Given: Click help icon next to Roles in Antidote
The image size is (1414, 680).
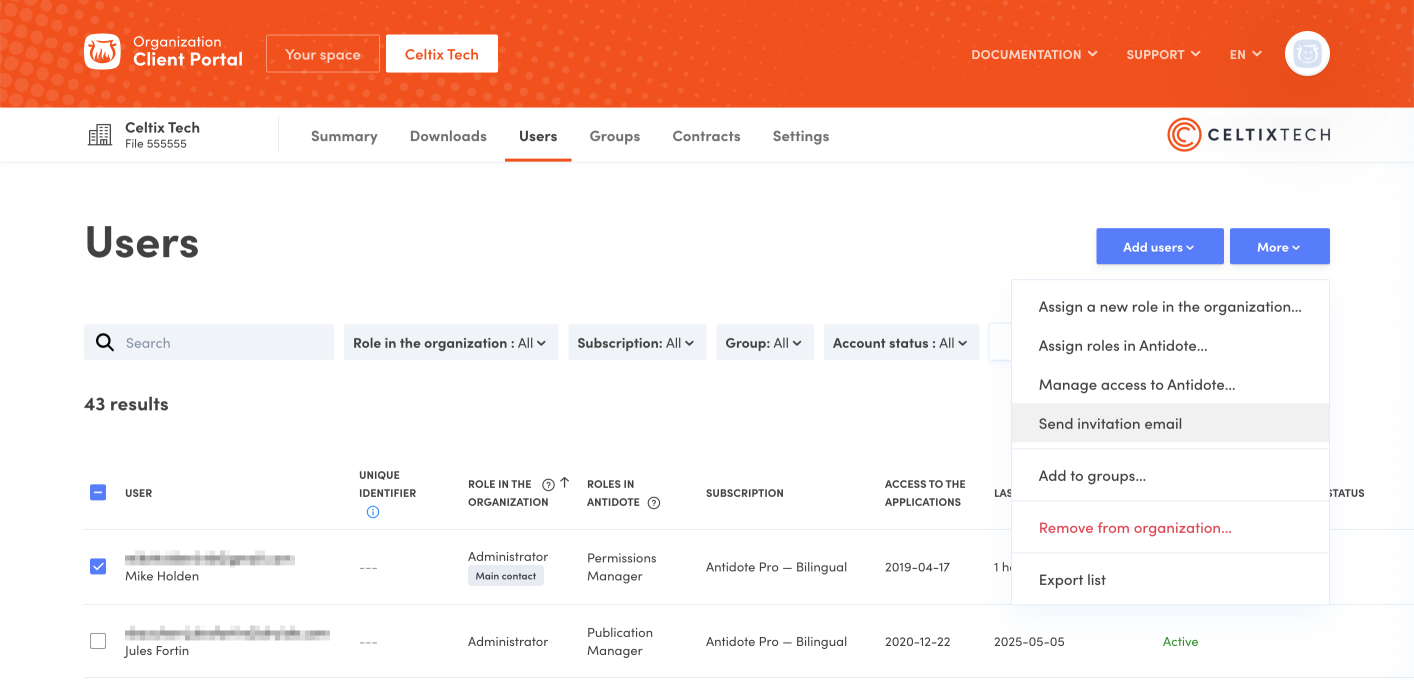Looking at the screenshot, I should tap(654, 503).
